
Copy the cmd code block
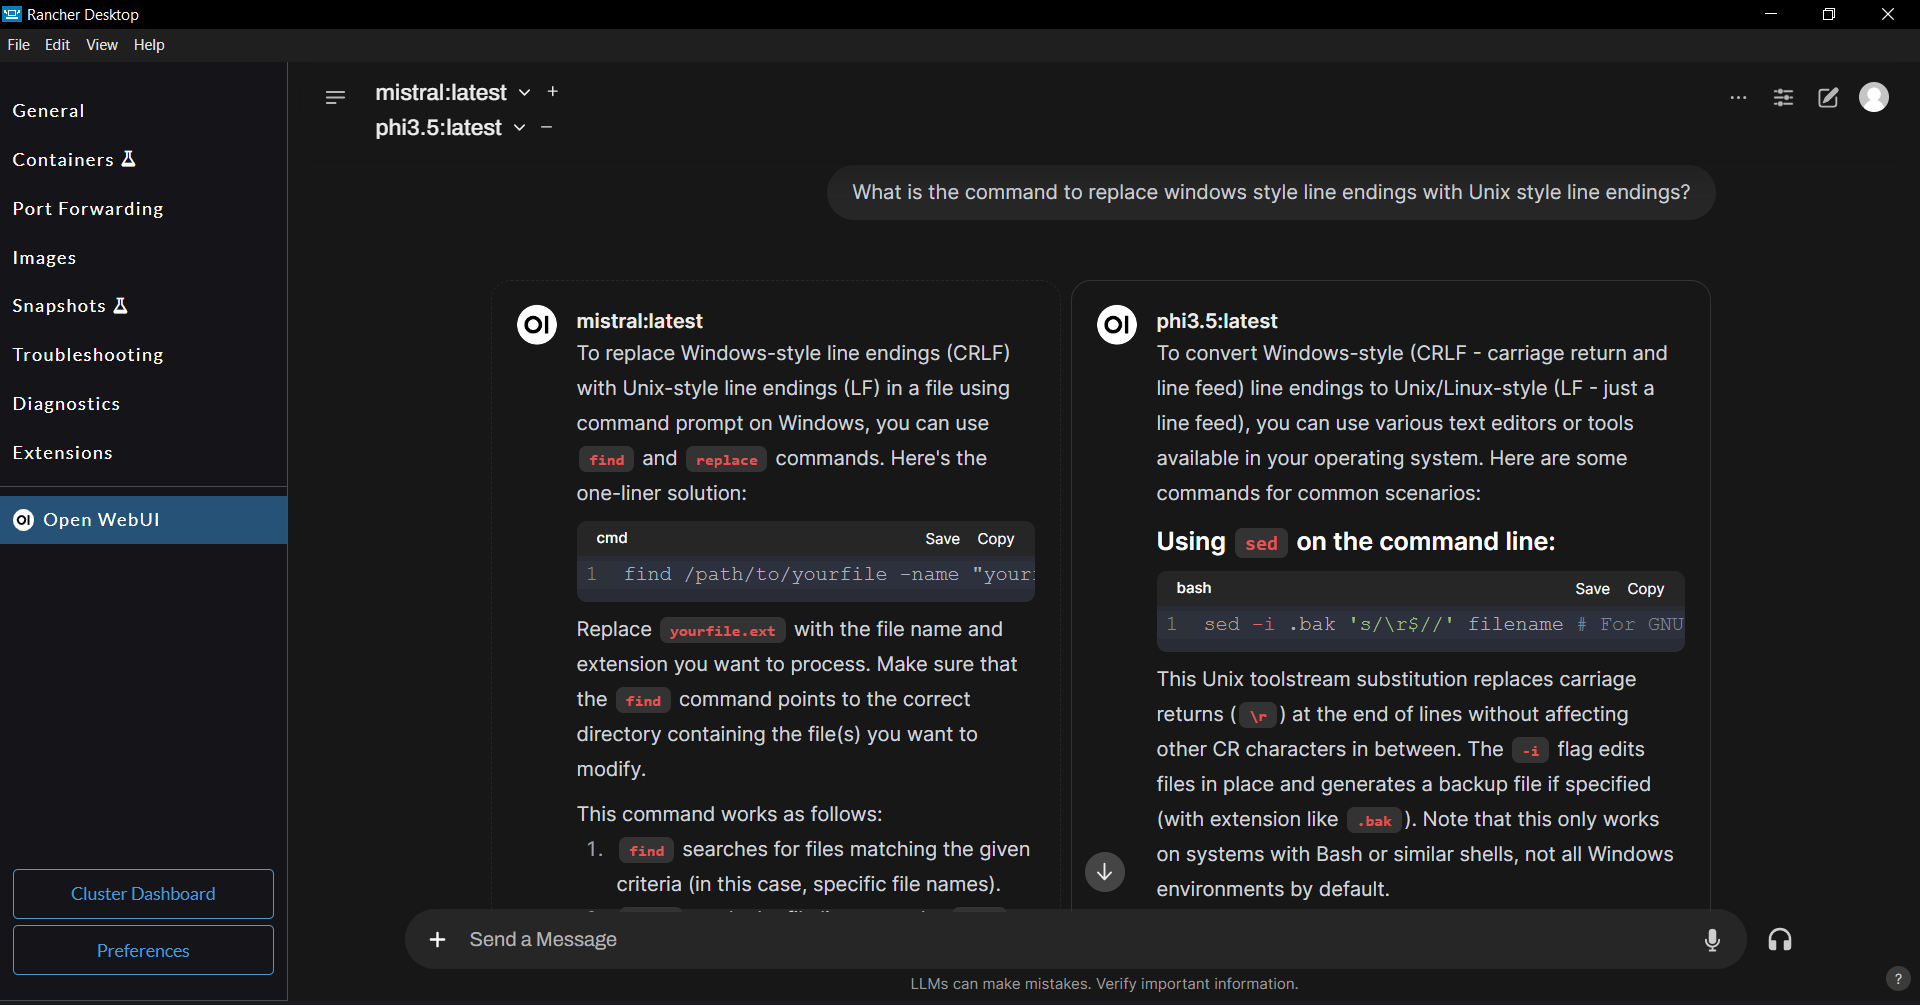point(995,539)
